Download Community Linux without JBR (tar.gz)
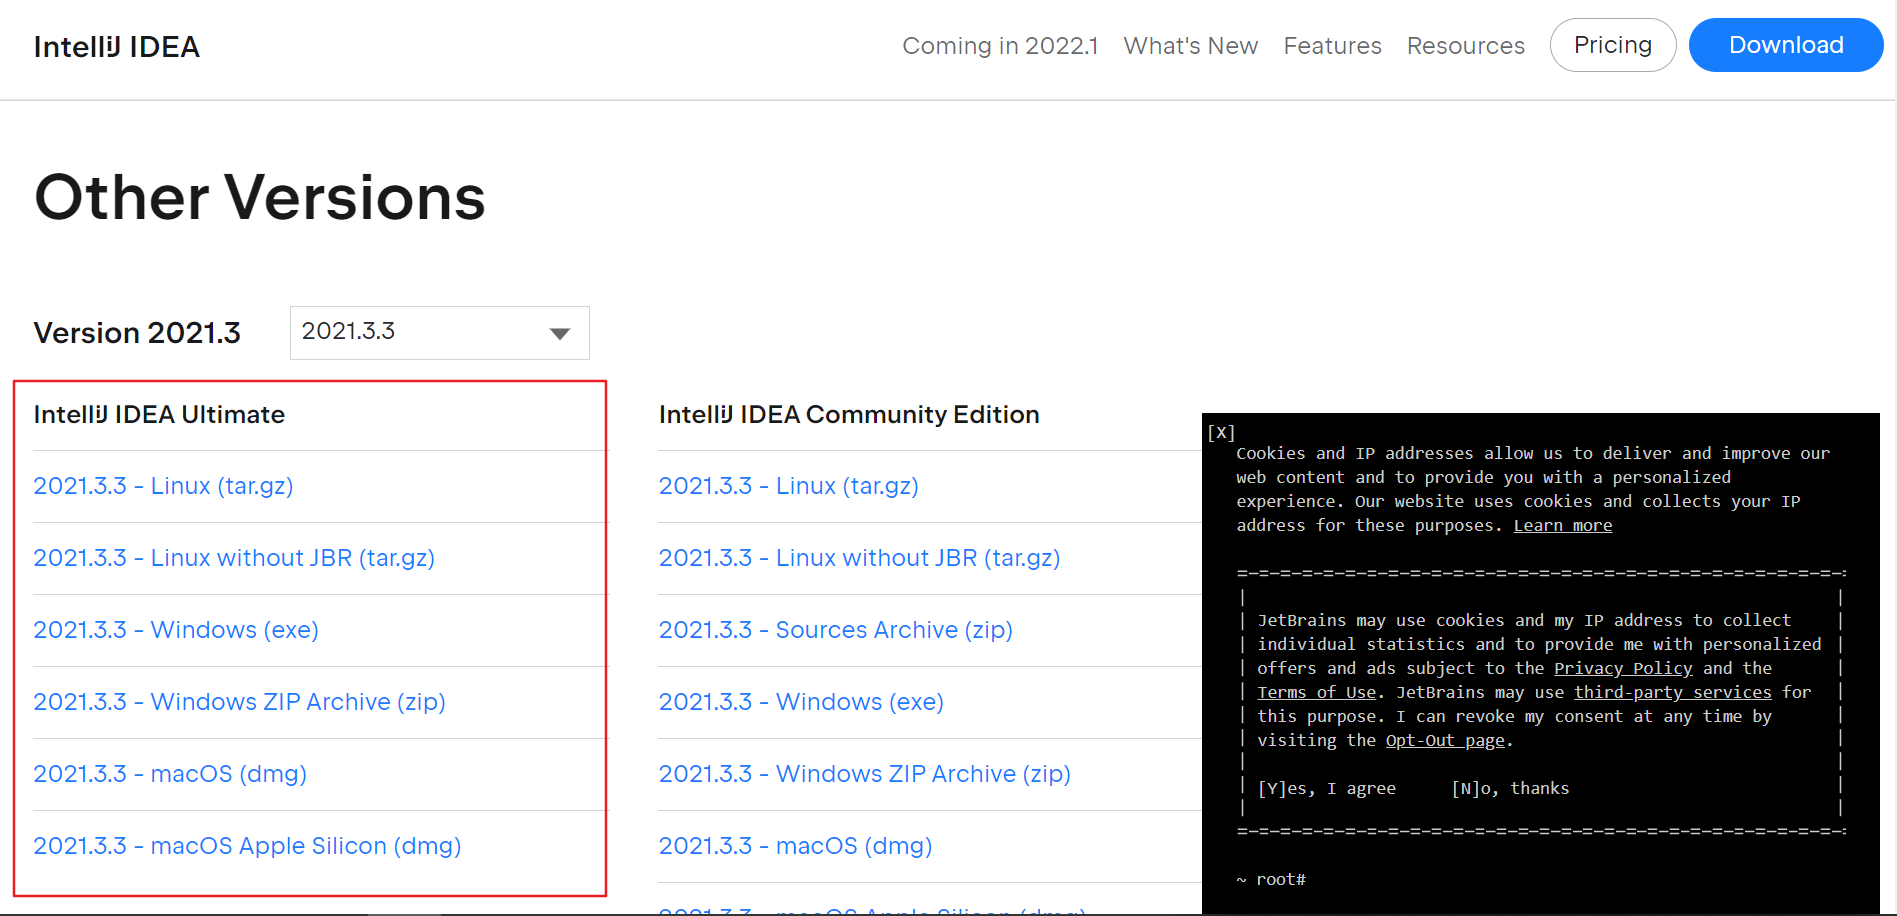 [x=860, y=558]
